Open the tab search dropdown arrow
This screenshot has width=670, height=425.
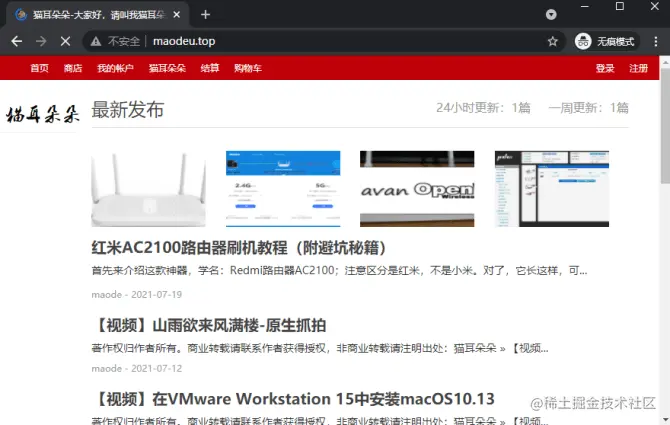(551, 15)
